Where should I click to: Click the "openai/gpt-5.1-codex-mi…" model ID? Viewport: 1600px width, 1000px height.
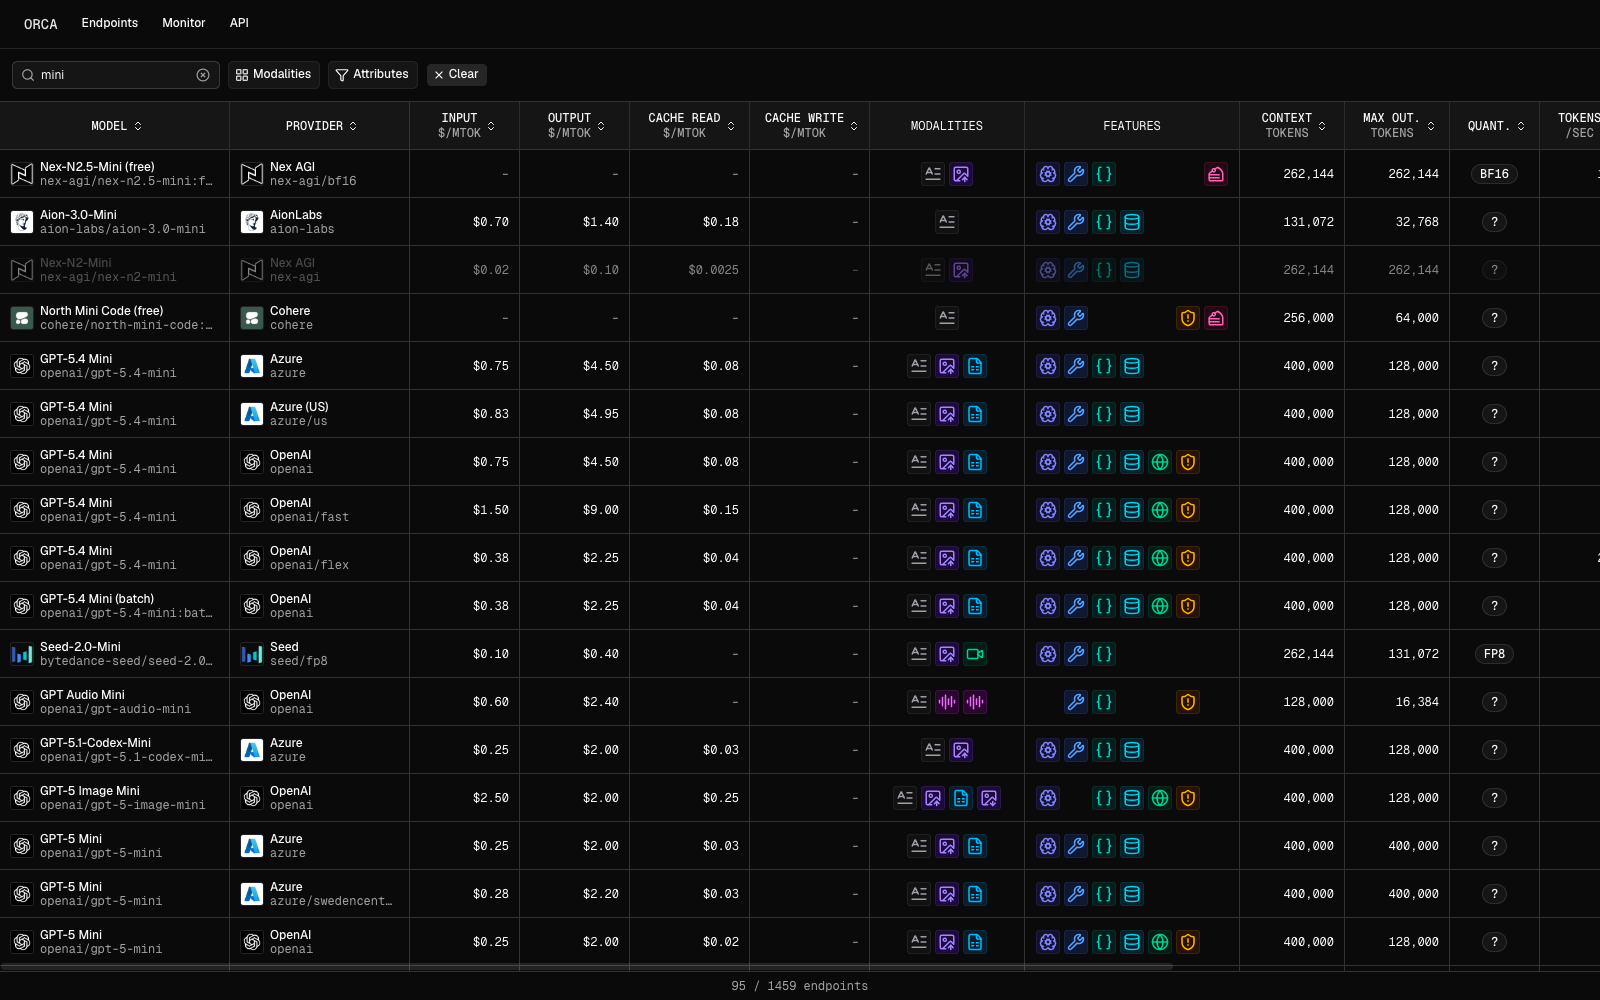coord(126,757)
